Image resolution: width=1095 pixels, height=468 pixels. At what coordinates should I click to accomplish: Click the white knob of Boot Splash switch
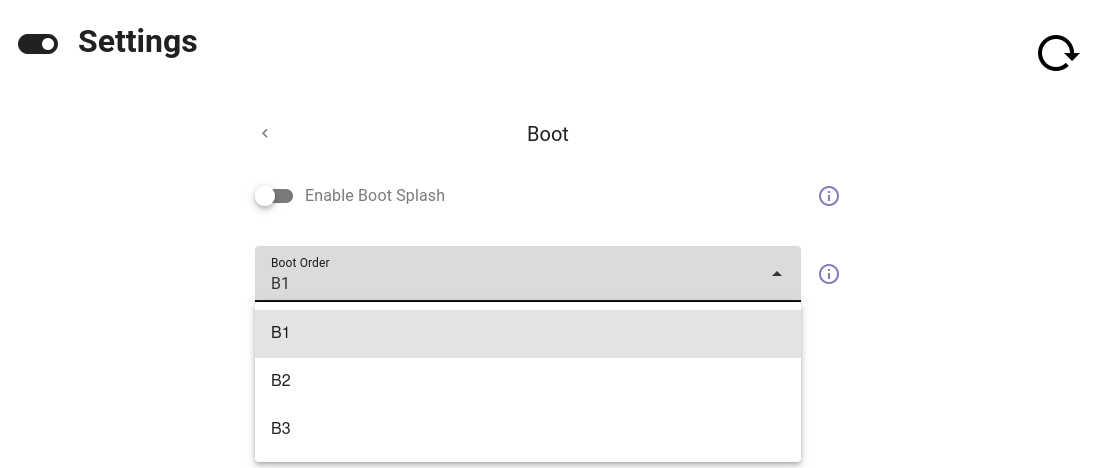pyautogui.click(x=265, y=196)
